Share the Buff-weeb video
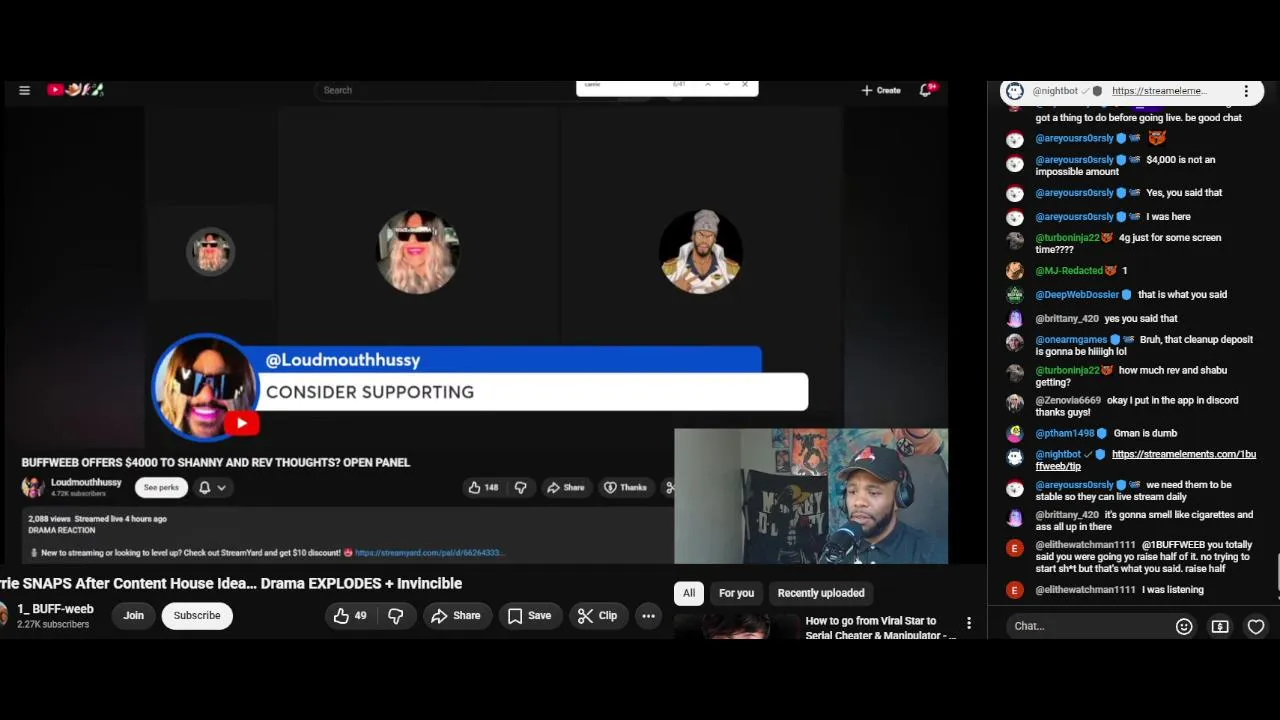This screenshot has width=1280, height=720. click(456, 616)
